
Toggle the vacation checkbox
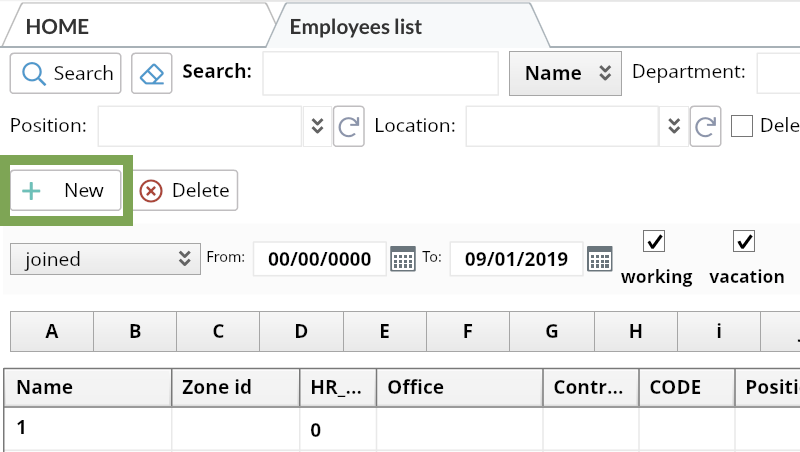click(x=743, y=241)
